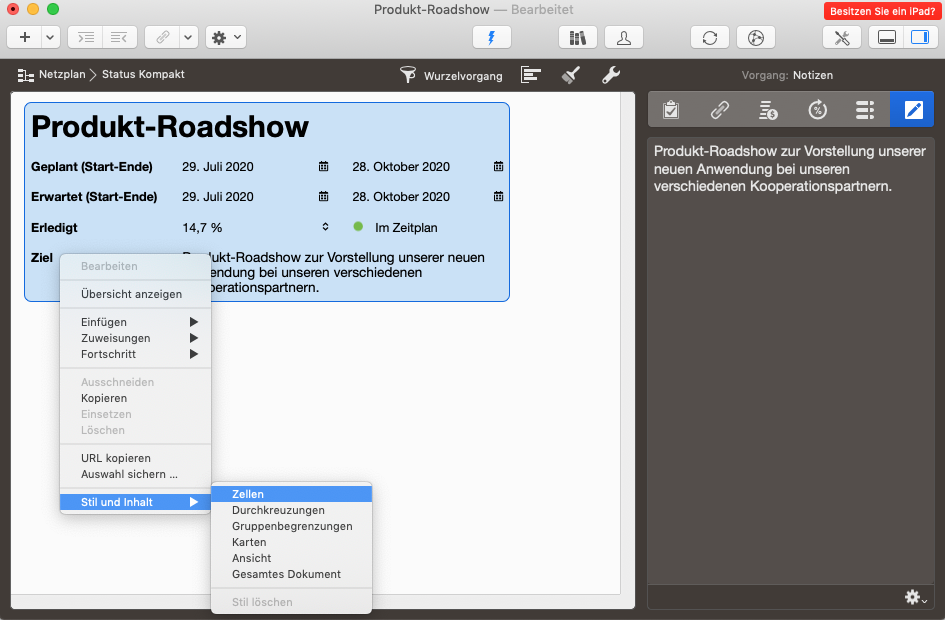This screenshot has width=945, height=620.
Task: Toggle the right inspector panel visibility
Action: [x=917, y=37]
